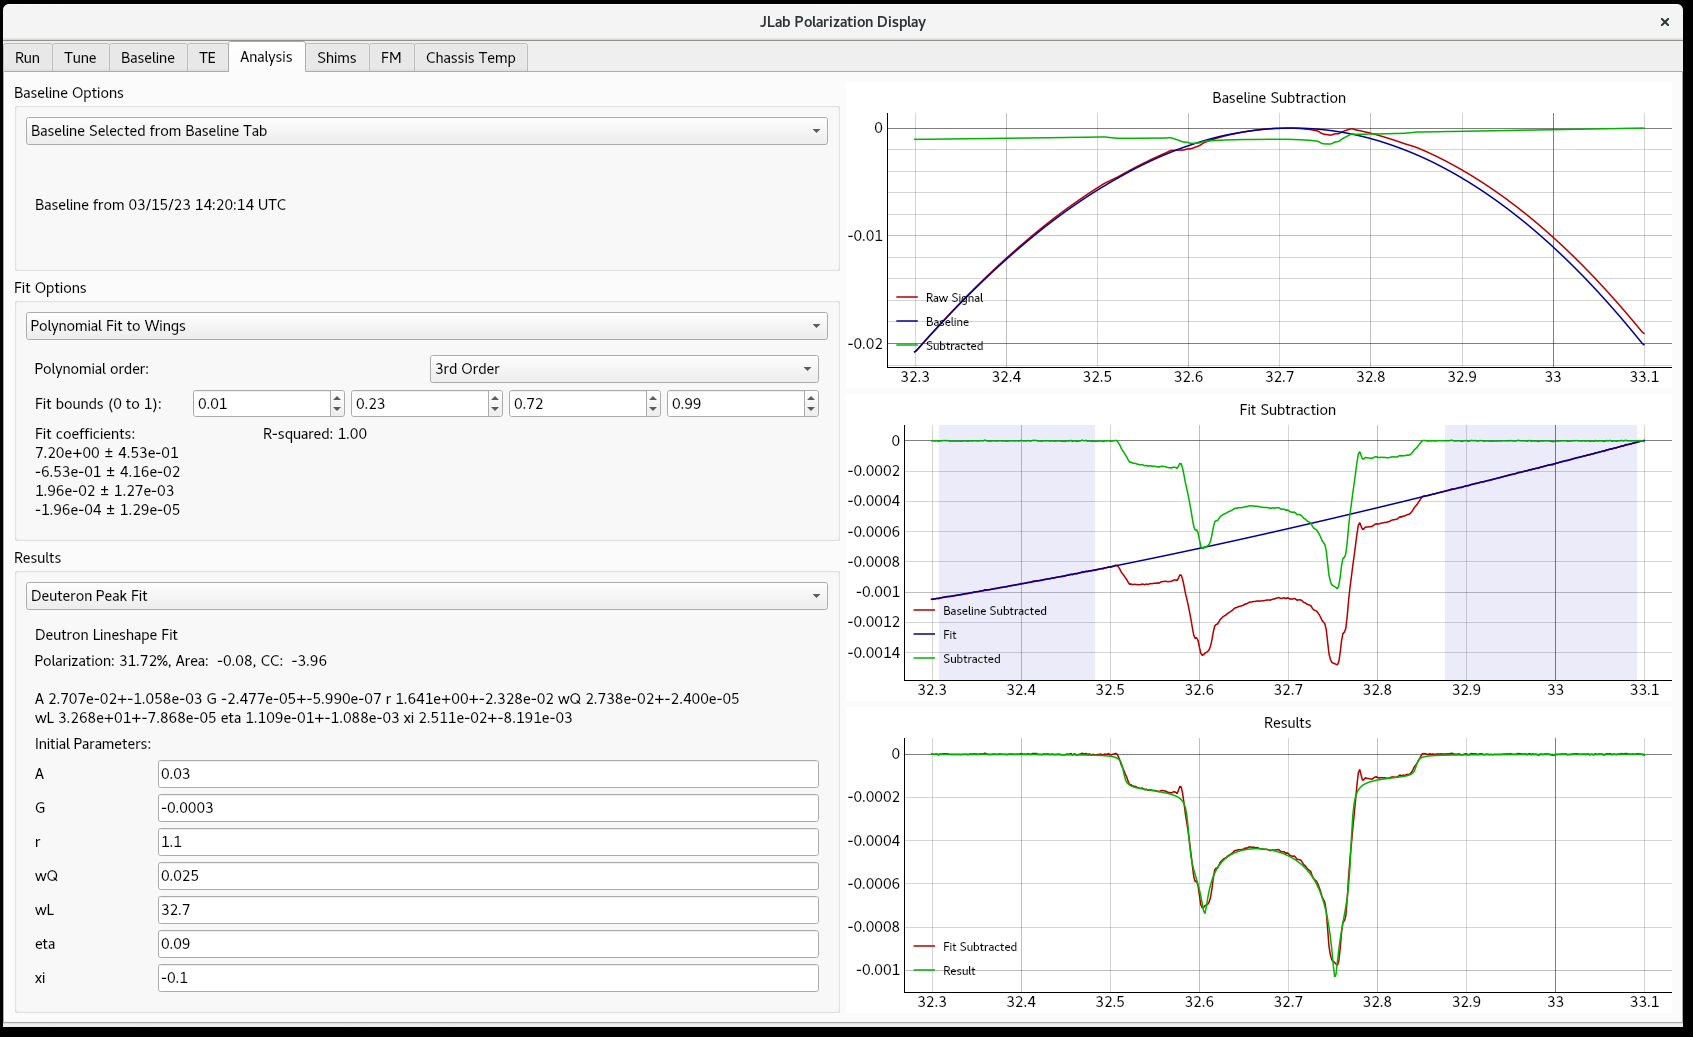The height and width of the screenshot is (1037, 1693).
Task: Click the Raw Signal legend entry
Action: pos(953,298)
